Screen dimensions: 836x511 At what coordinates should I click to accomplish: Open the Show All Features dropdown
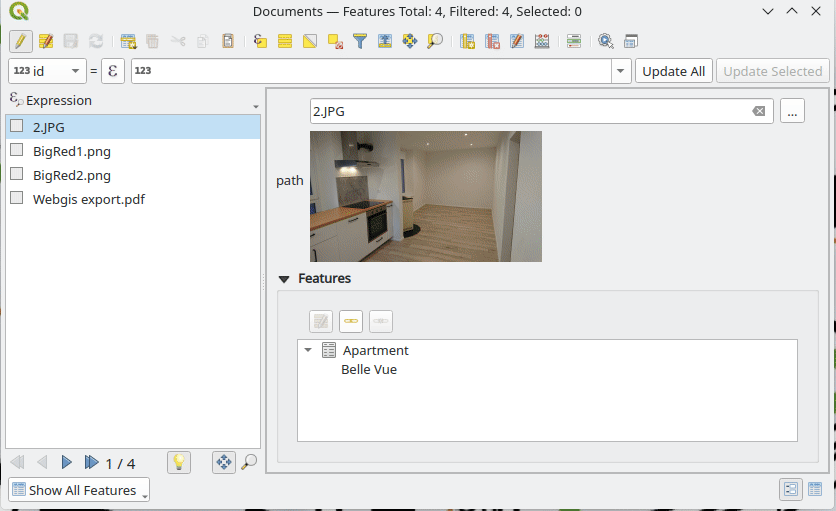point(79,490)
